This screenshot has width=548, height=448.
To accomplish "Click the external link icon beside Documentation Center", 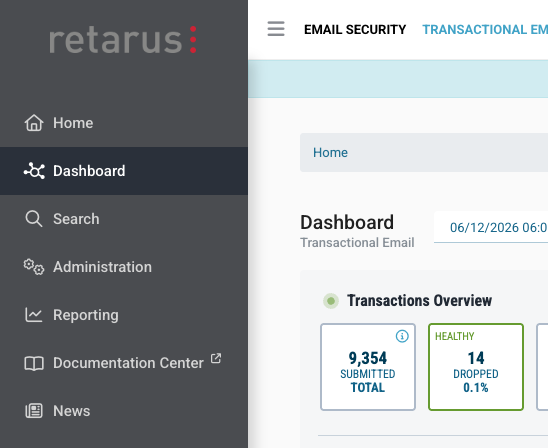I will [216, 358].
